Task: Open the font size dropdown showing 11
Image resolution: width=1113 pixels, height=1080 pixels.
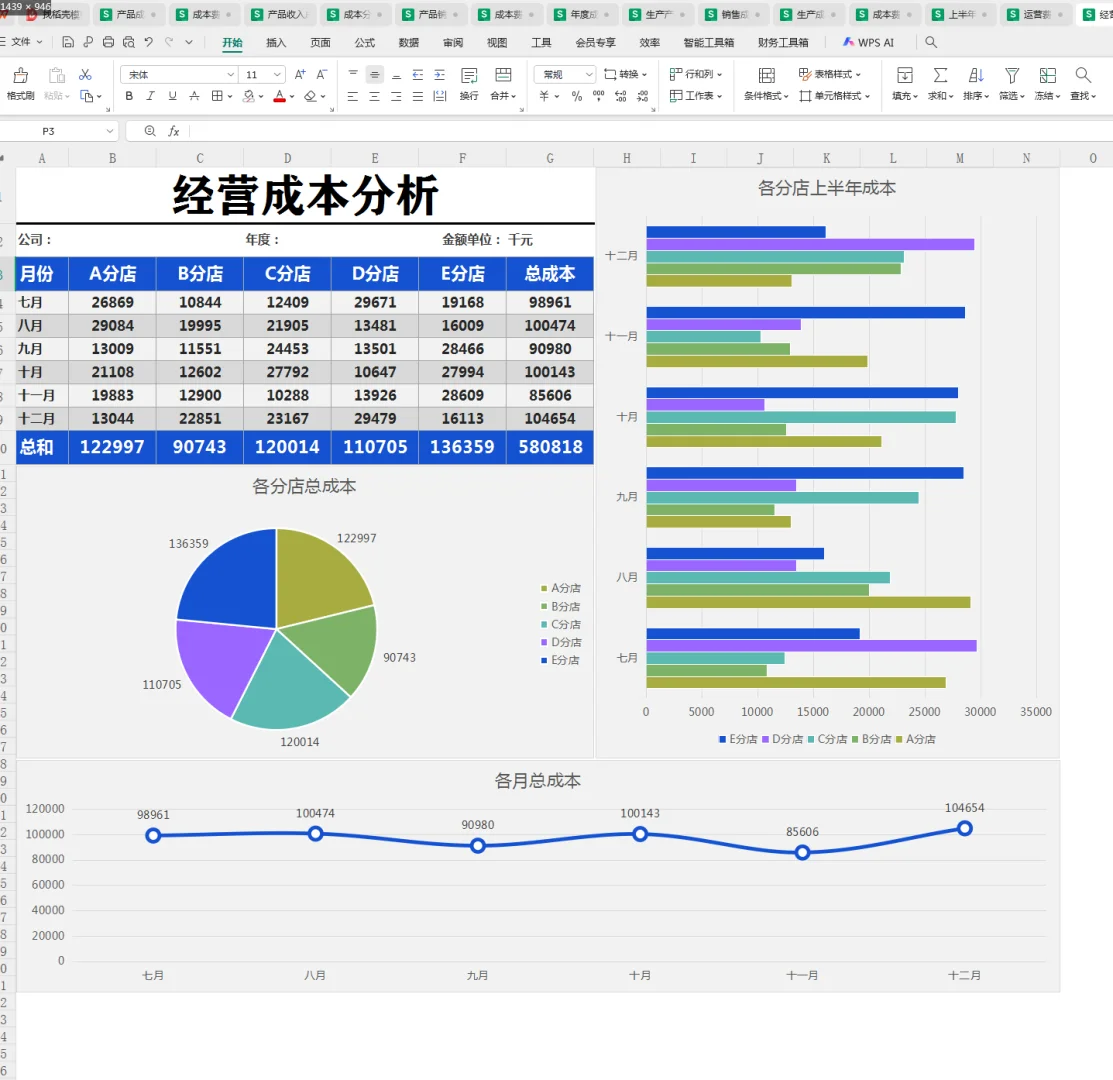Action: pos(277,75)
